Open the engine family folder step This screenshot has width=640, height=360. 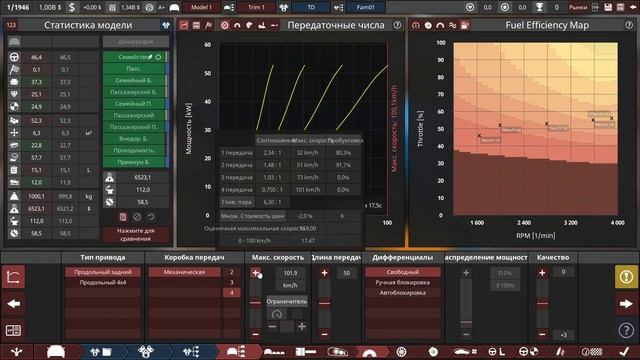[x=101, y=351]
